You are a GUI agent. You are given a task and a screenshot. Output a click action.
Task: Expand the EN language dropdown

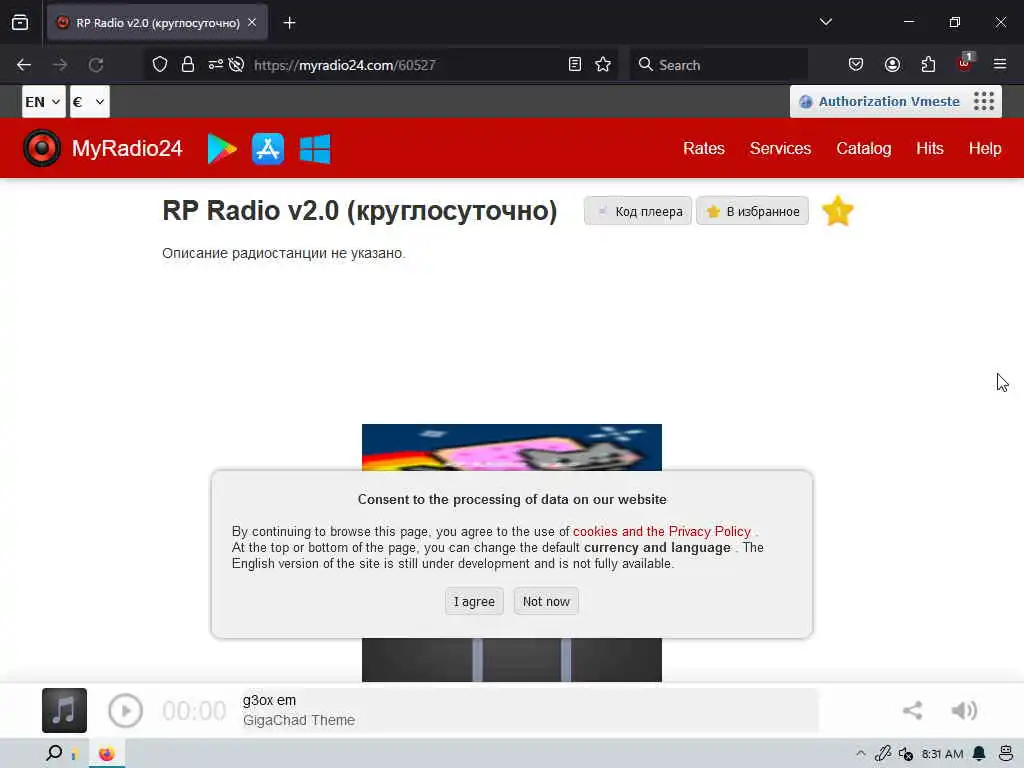[43, 102]
